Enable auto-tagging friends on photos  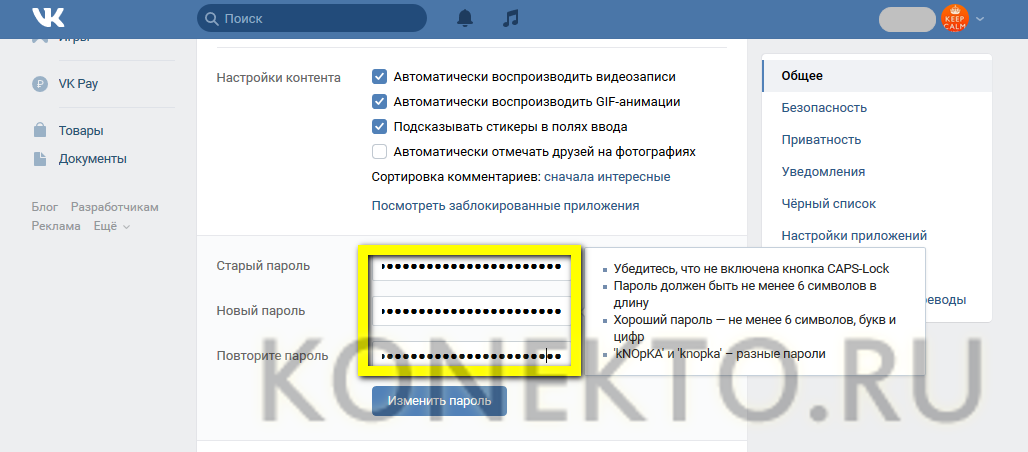point(380,152)
